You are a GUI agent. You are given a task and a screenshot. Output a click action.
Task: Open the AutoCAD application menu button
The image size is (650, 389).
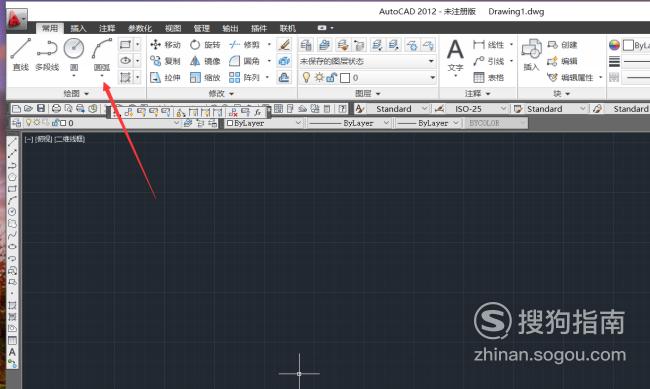(17, 19)
